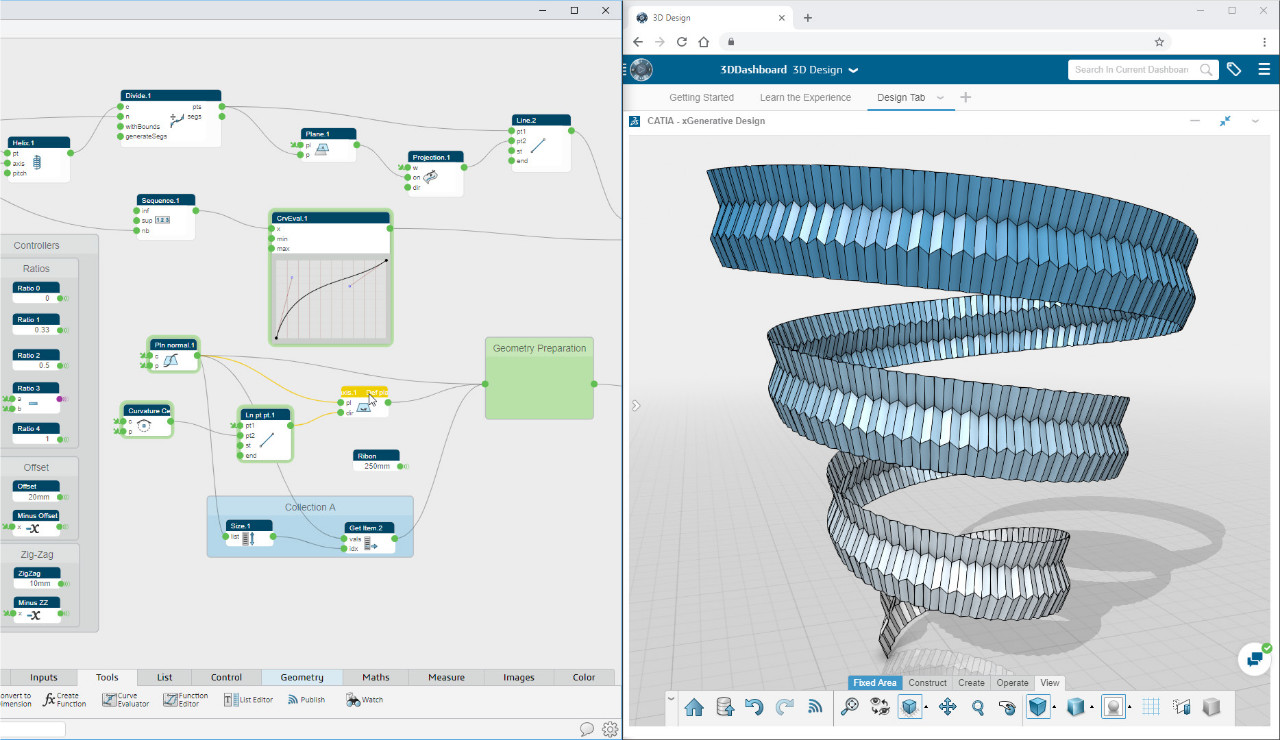Viewport: 1280px width, 740px height.
Task: Click the Fit All In magnifier icon
Action: 850,708
